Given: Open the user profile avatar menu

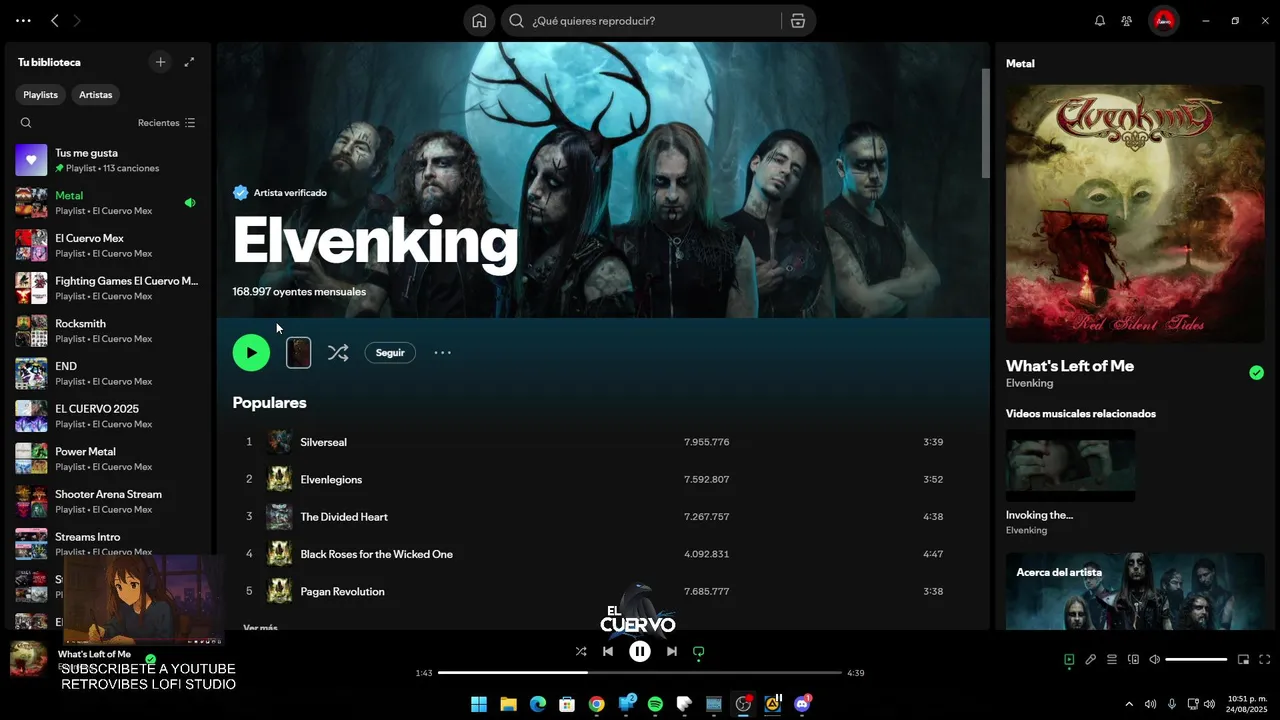Looking at the screenshot, I should 1163,21.
